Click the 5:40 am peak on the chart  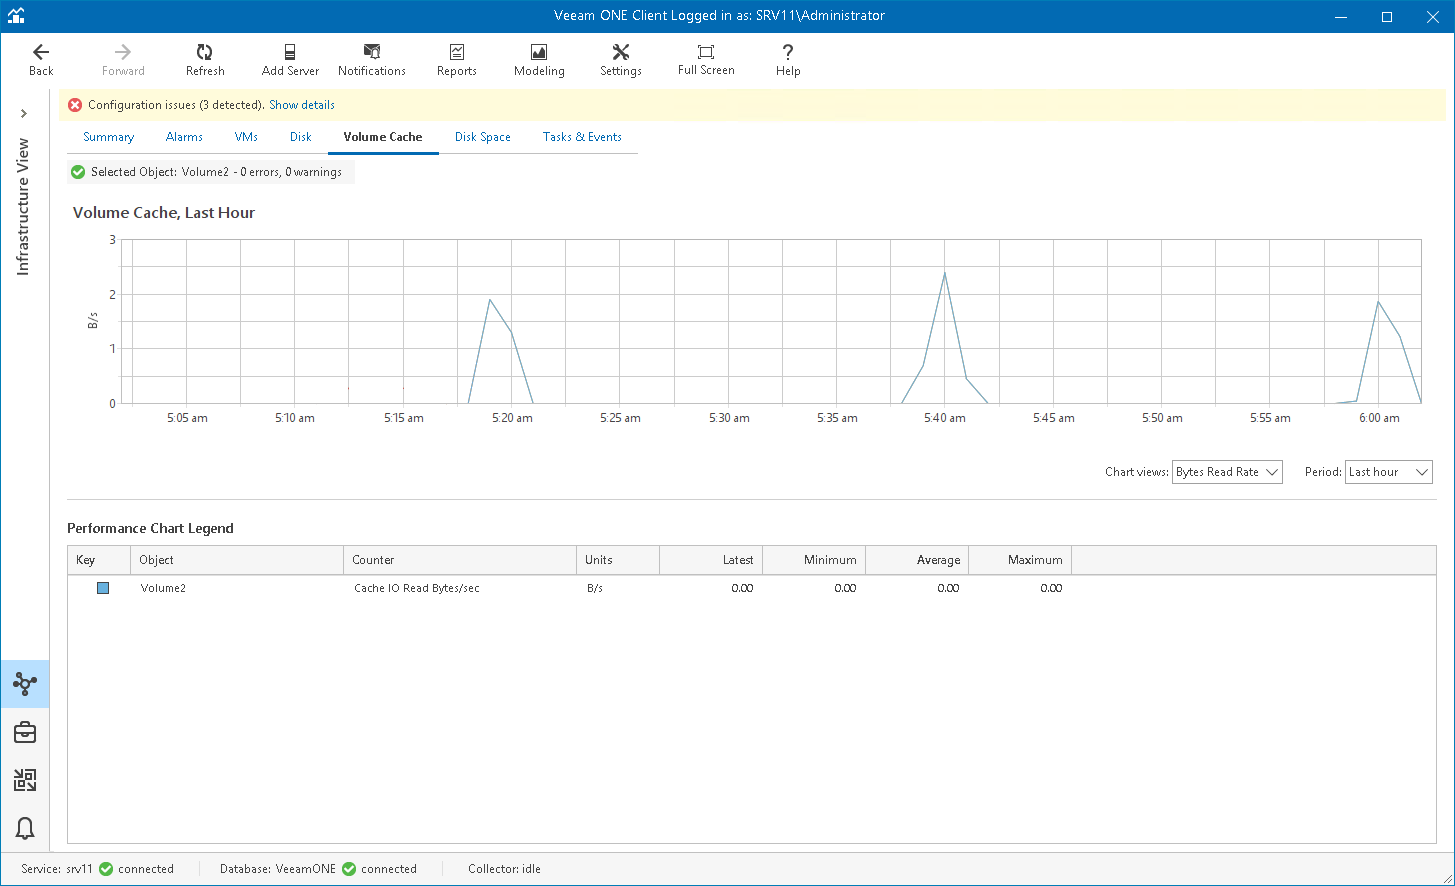(x=944, y=273)
